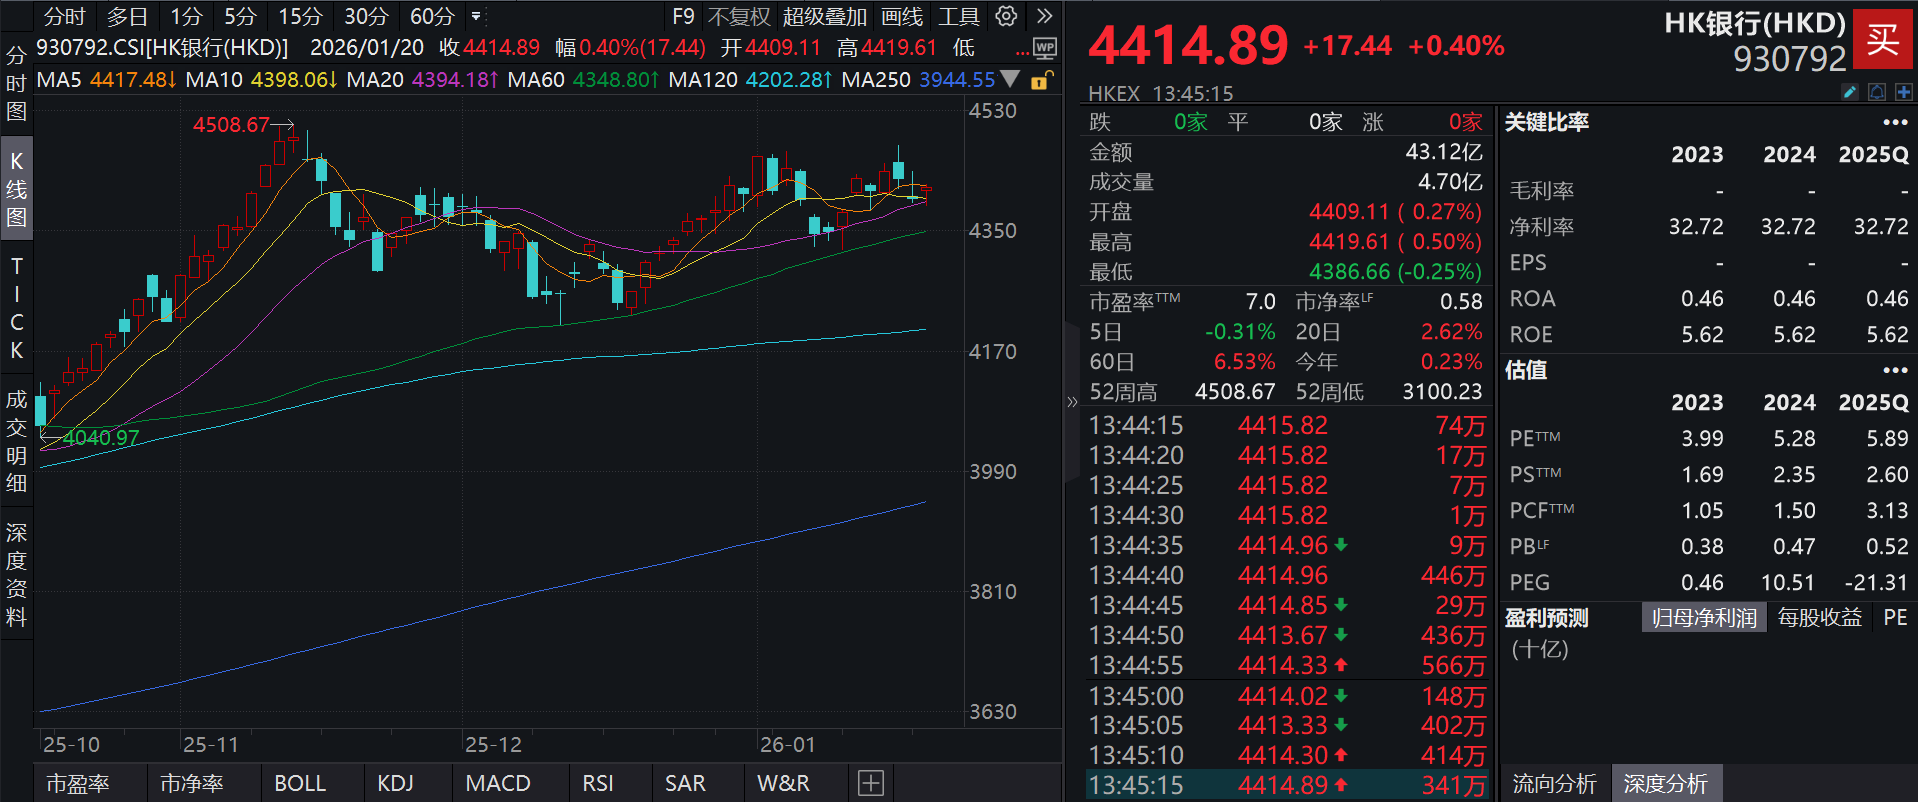The height and width of the screenshot is (802, 1918).
Task: Set price alert with bell icon
Action: [1877, 92]
